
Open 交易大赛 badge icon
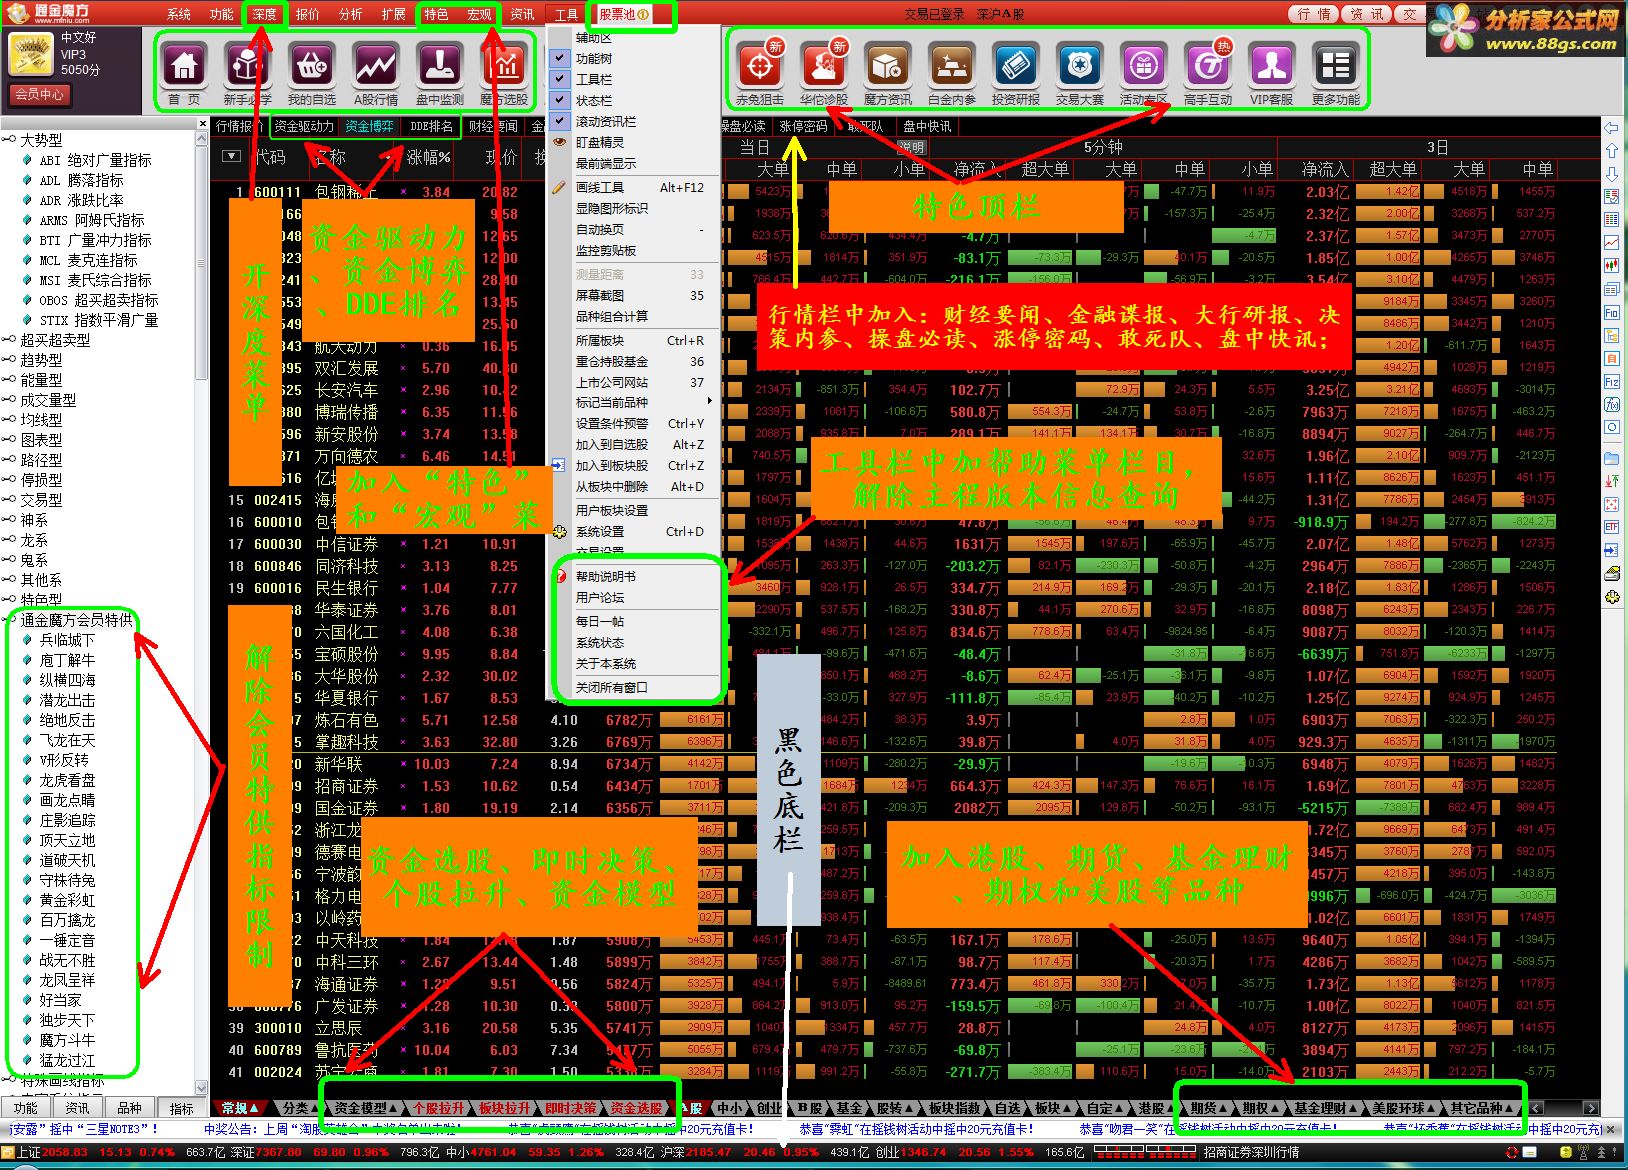[1079, 67]
